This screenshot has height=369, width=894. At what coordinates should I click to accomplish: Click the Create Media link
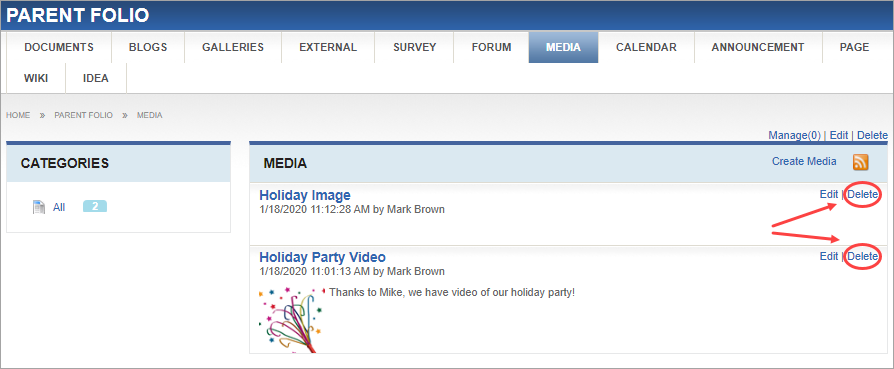click(804, 161)
